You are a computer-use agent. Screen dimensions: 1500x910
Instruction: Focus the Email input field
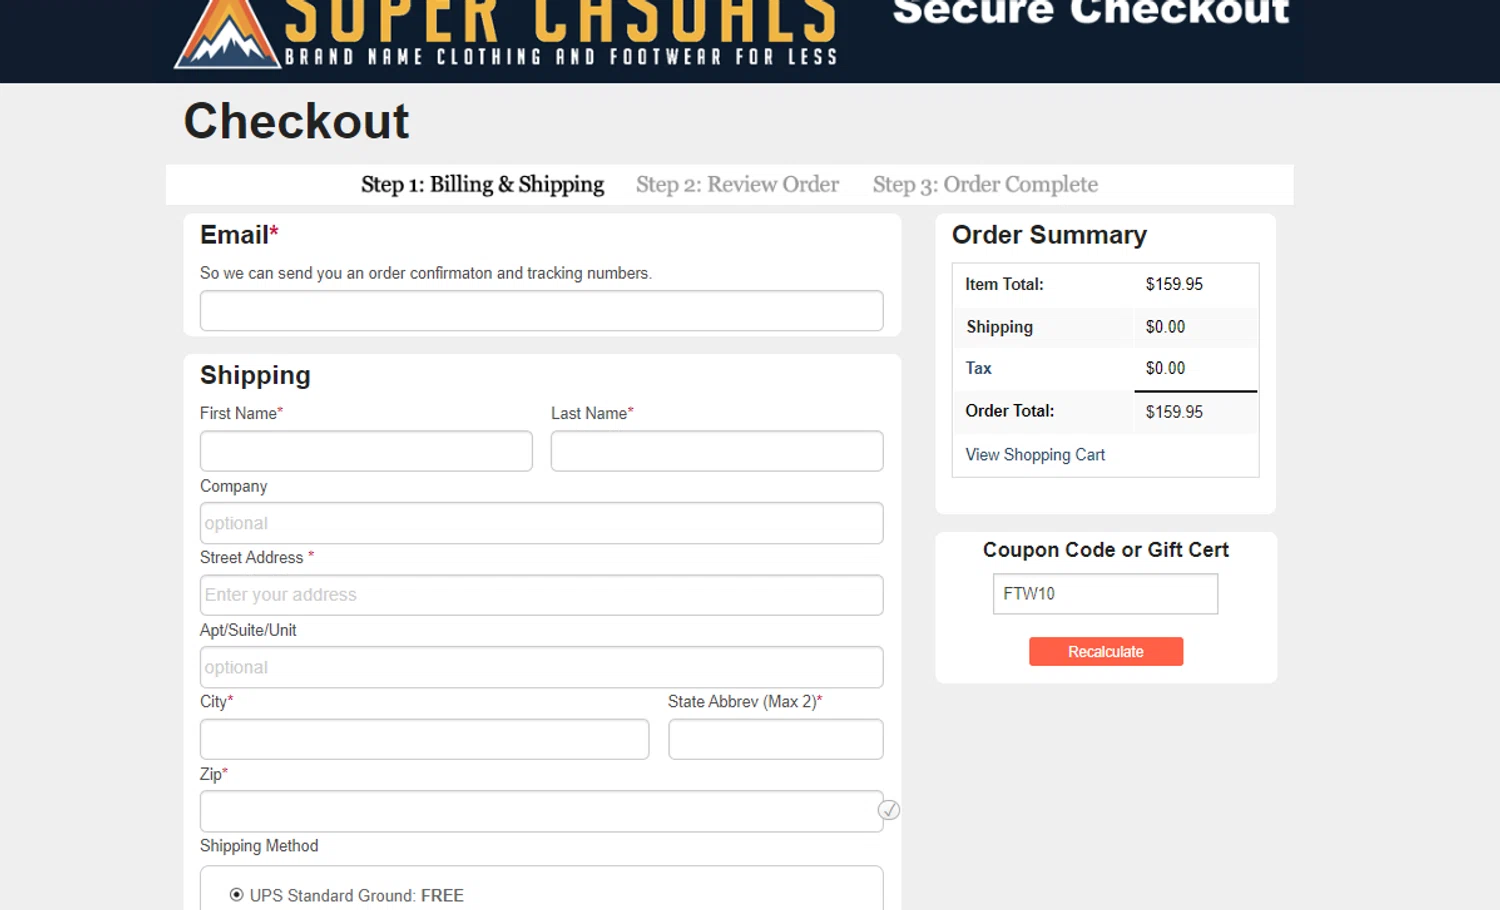541,311
